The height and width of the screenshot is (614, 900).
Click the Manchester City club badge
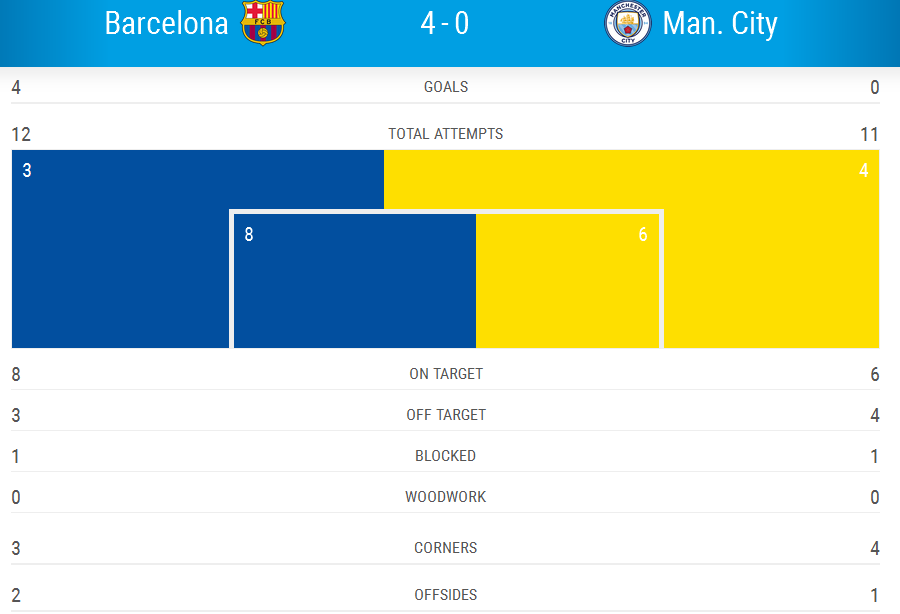point(627,24)
